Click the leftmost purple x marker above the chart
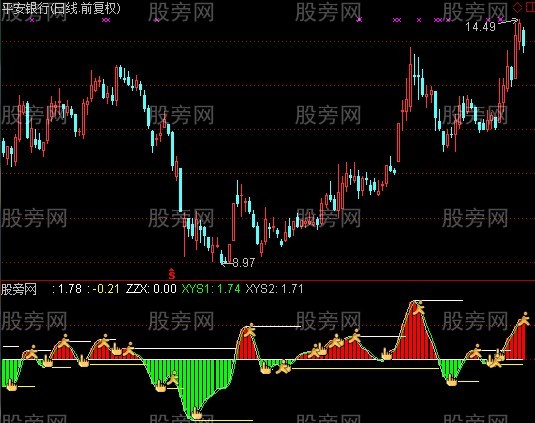535x423 pixels. pos(32,20)
